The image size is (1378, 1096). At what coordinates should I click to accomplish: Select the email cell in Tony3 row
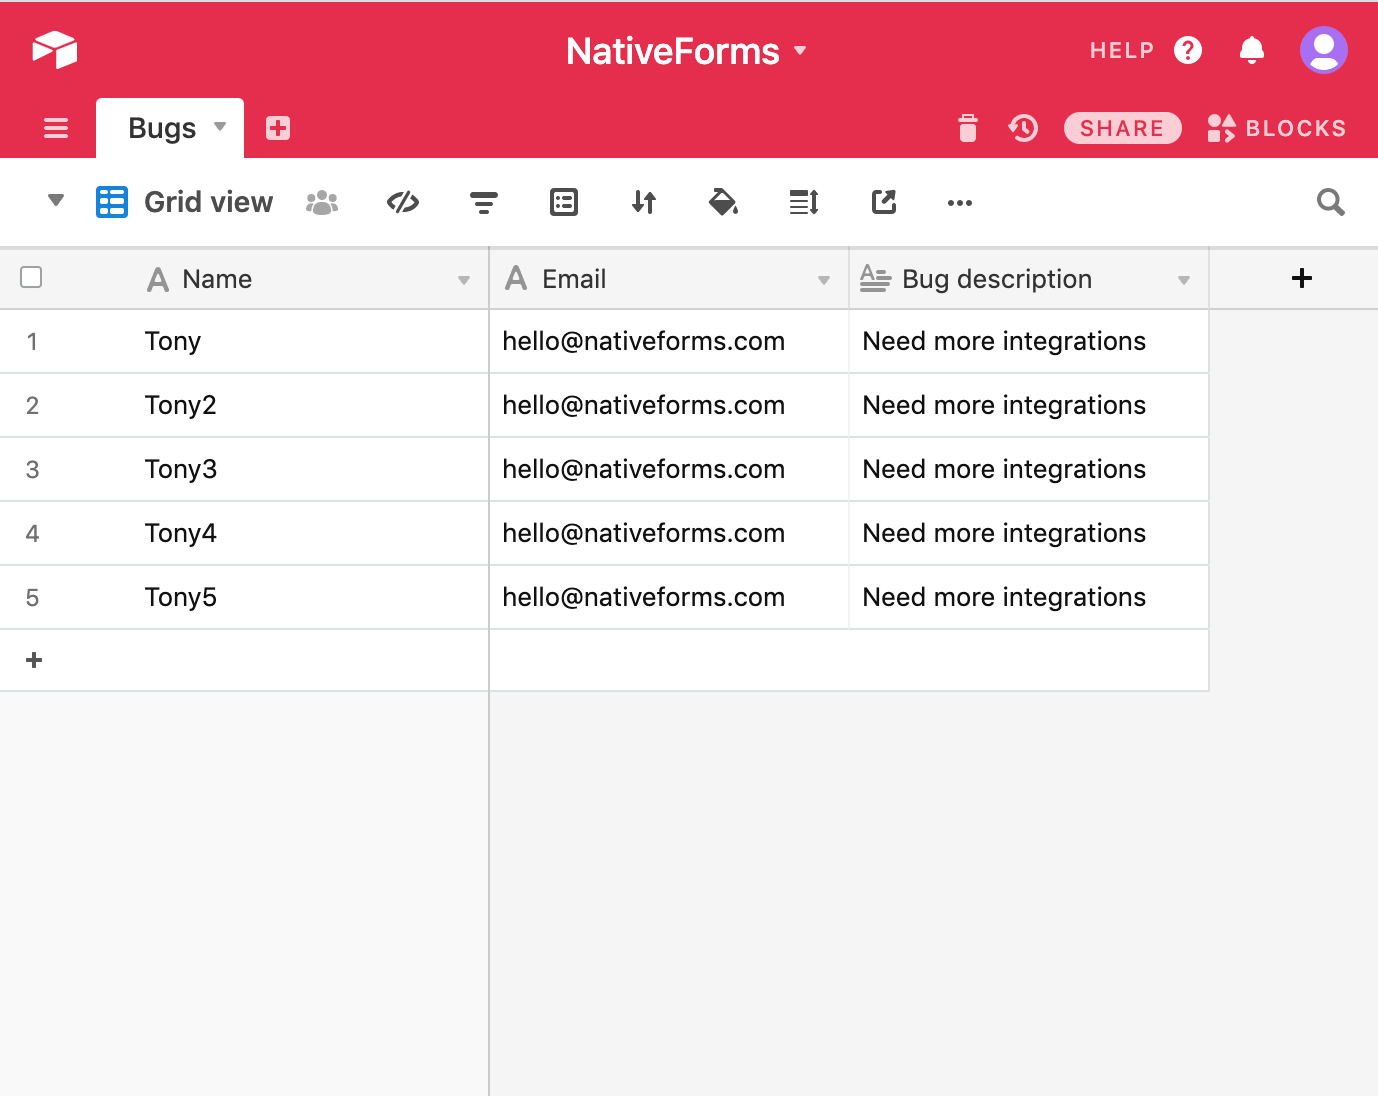click(669, 469)
